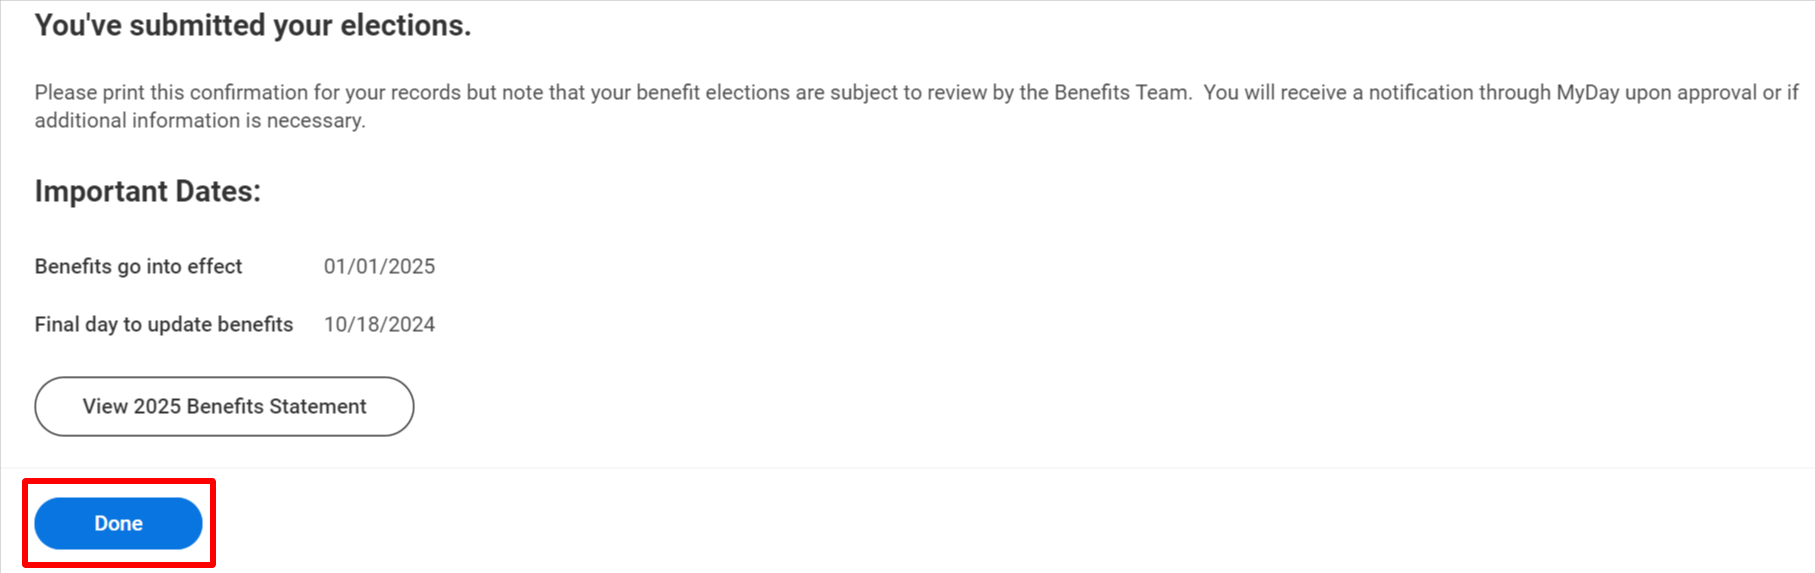Click the "You've submitted your elections" heading

[253, 25]
